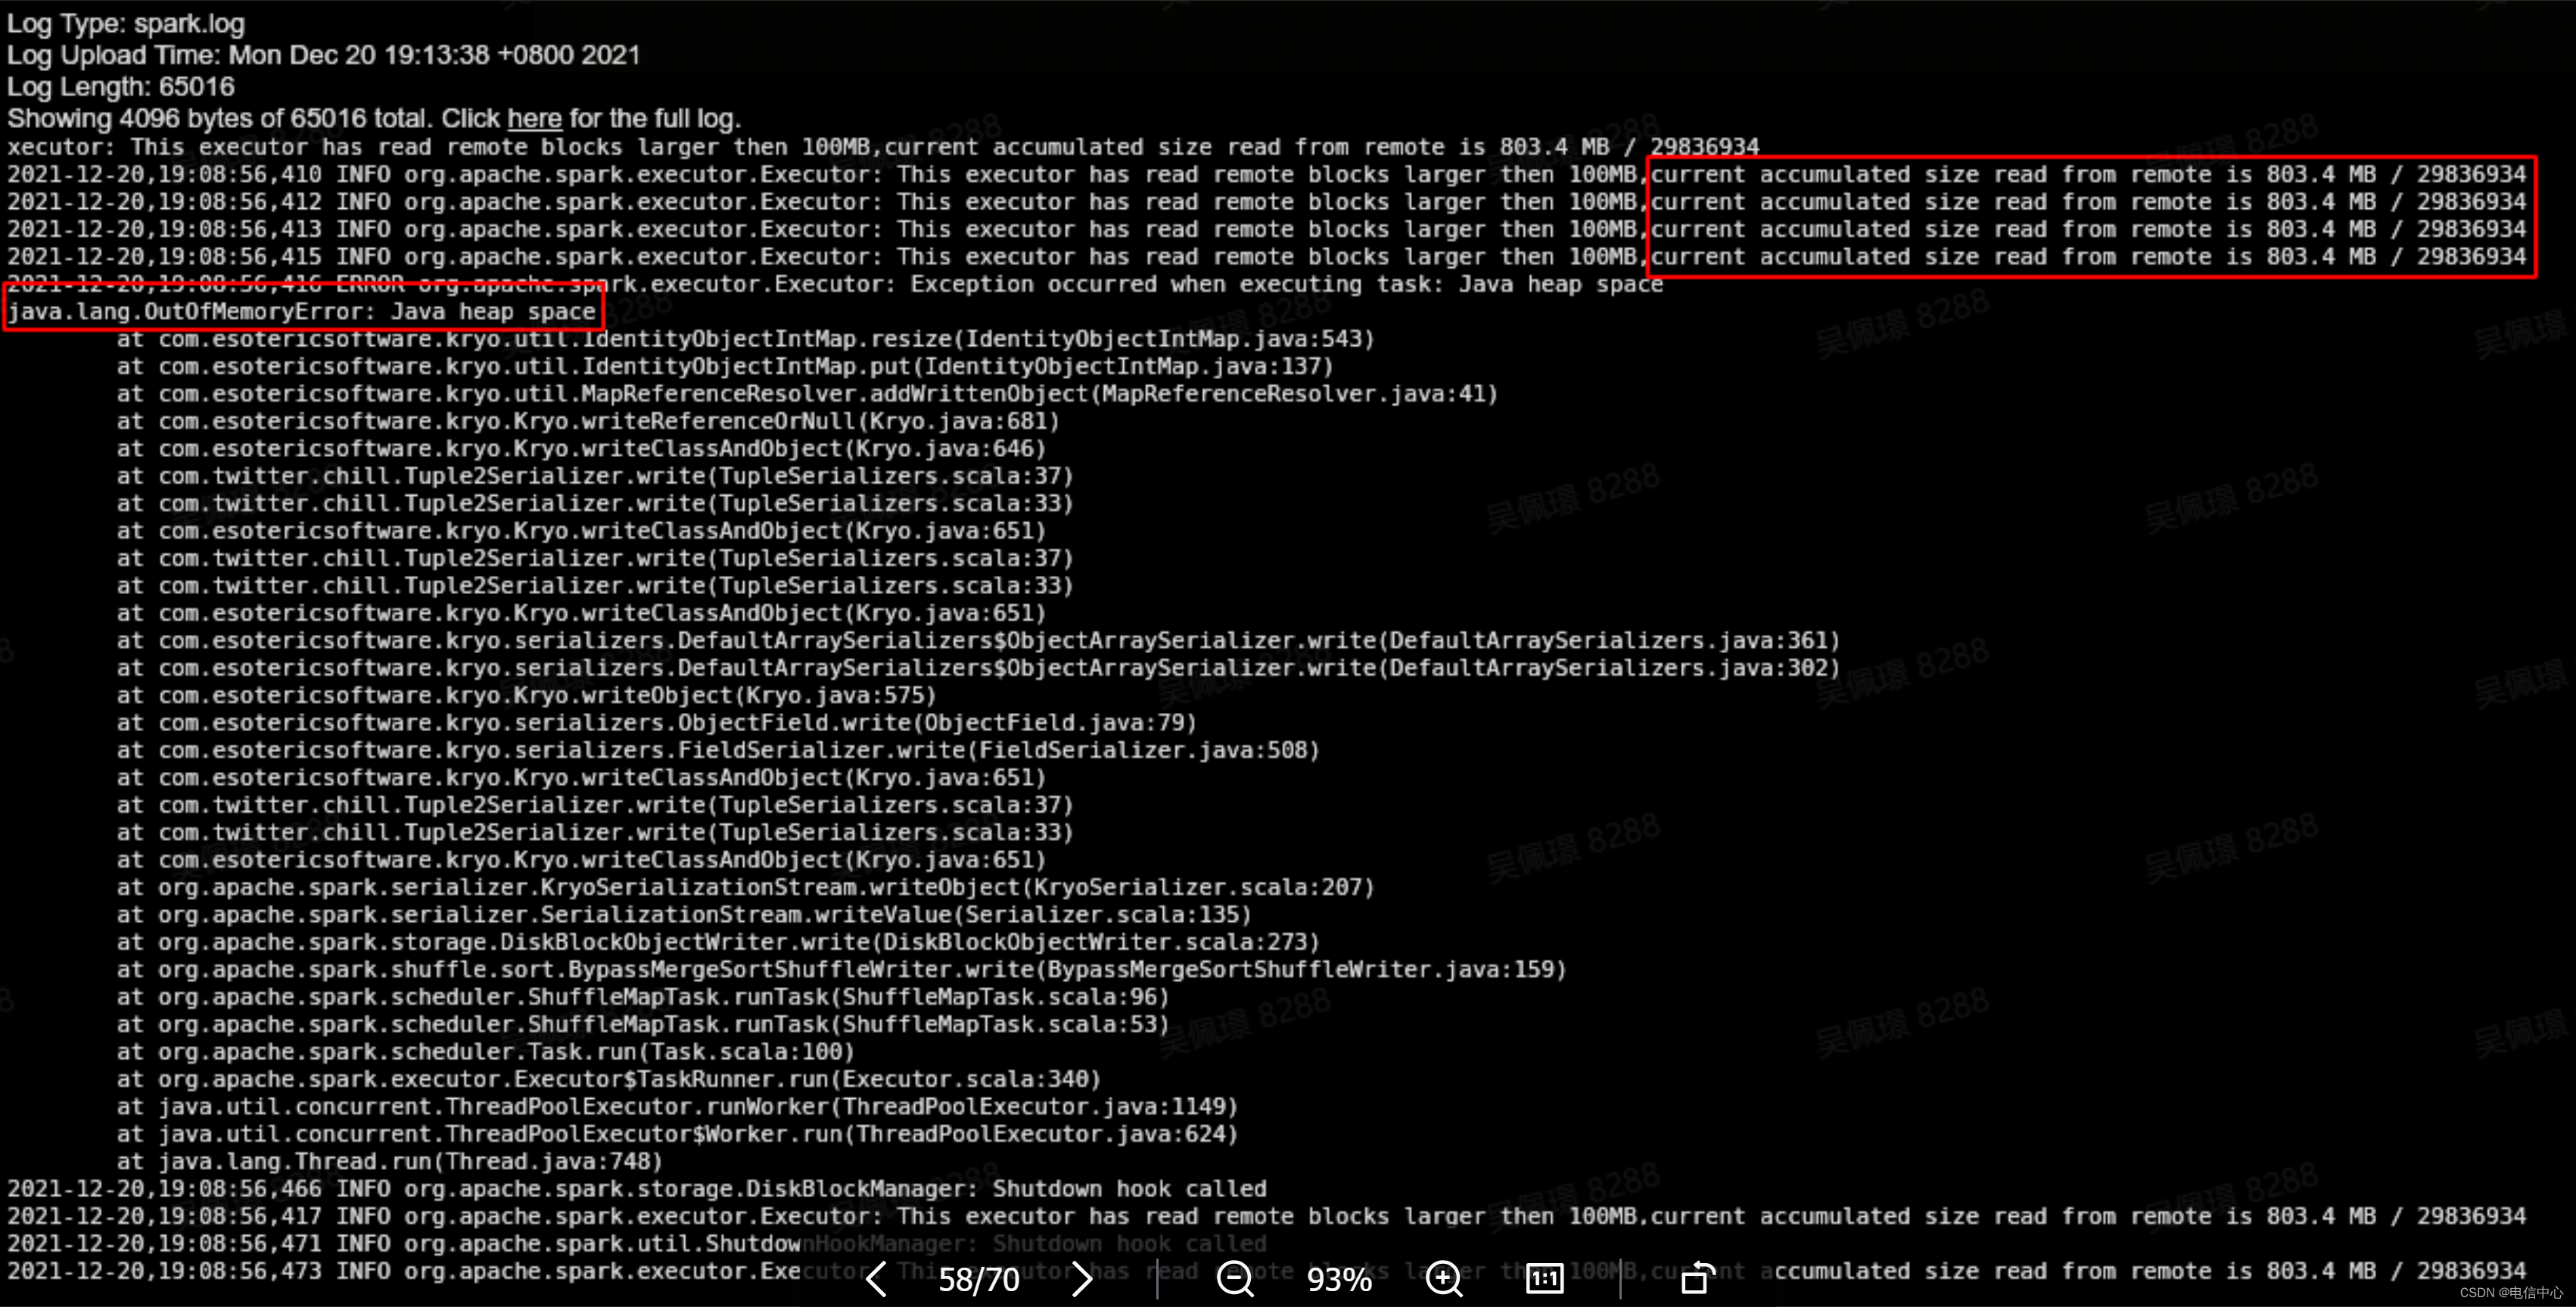2576x1307 pixels.
Task: Reset to original size with 1:1 icon
Action: 1544,1278
